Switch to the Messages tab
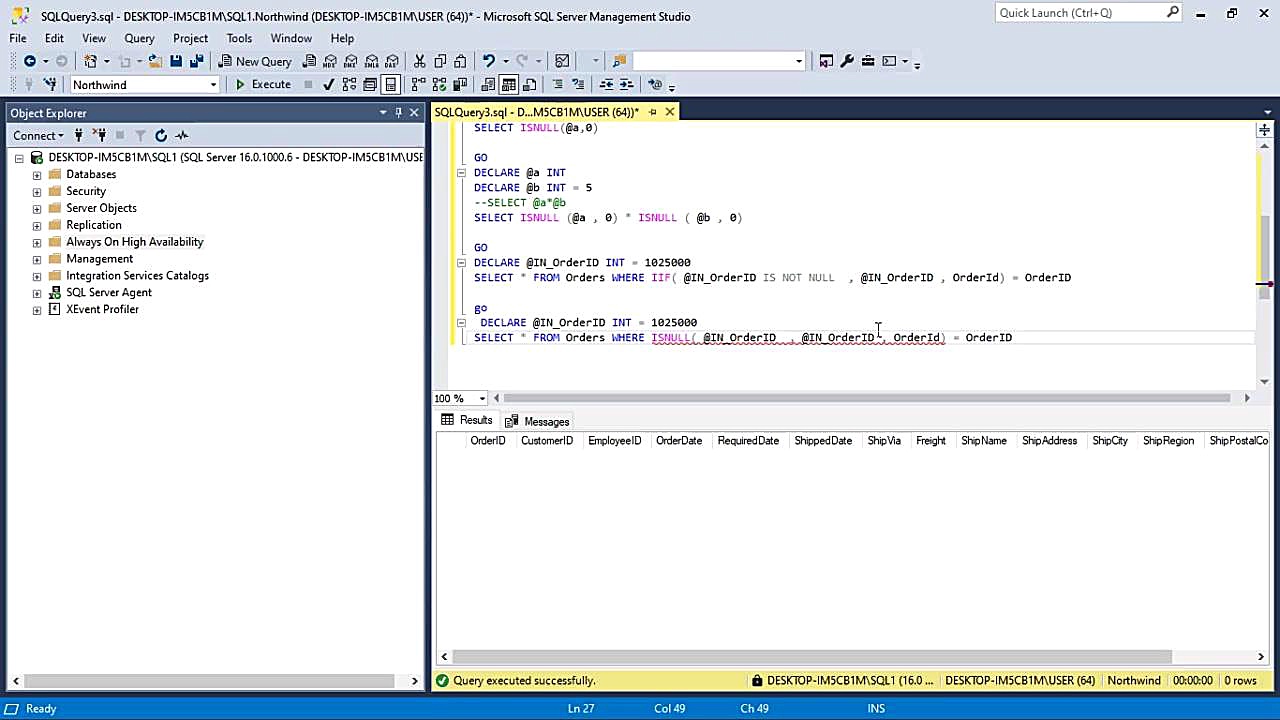The height and width of the screenshot is (720, 1280). [546, 421]
